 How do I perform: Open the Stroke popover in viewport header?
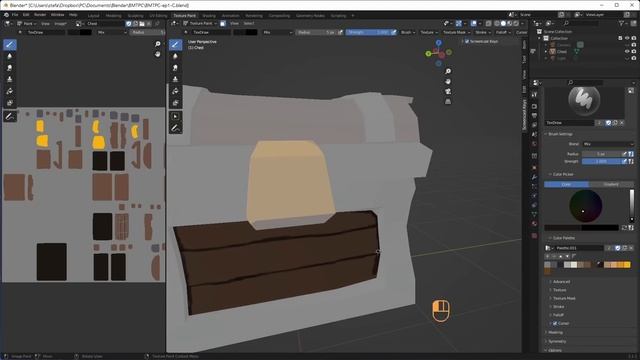[x=482, y=32]
